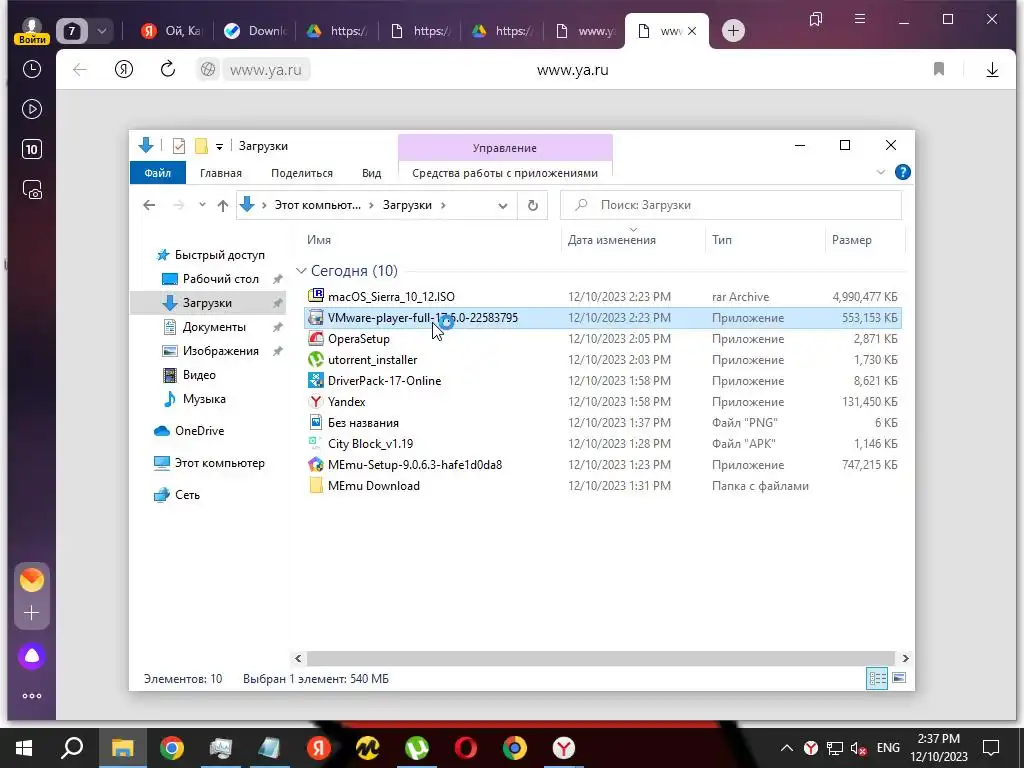Open taskbar search magnifier
The width and height of the screenshot is (1024, 768).
coord(72,748)
